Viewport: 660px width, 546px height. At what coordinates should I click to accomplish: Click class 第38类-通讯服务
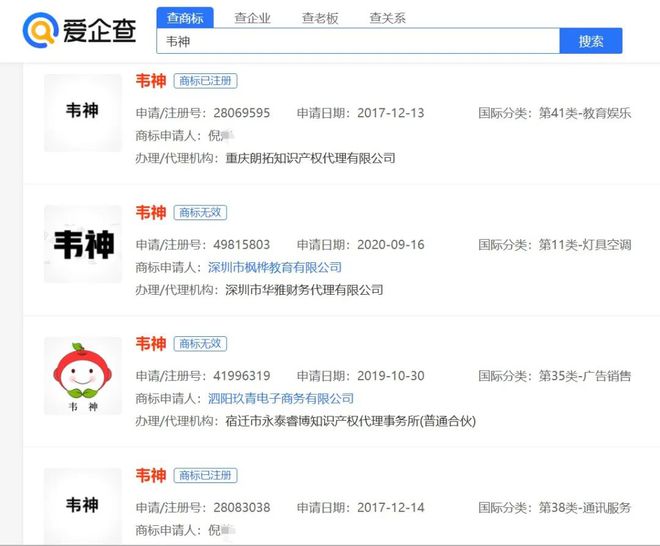tap(585, 507)
